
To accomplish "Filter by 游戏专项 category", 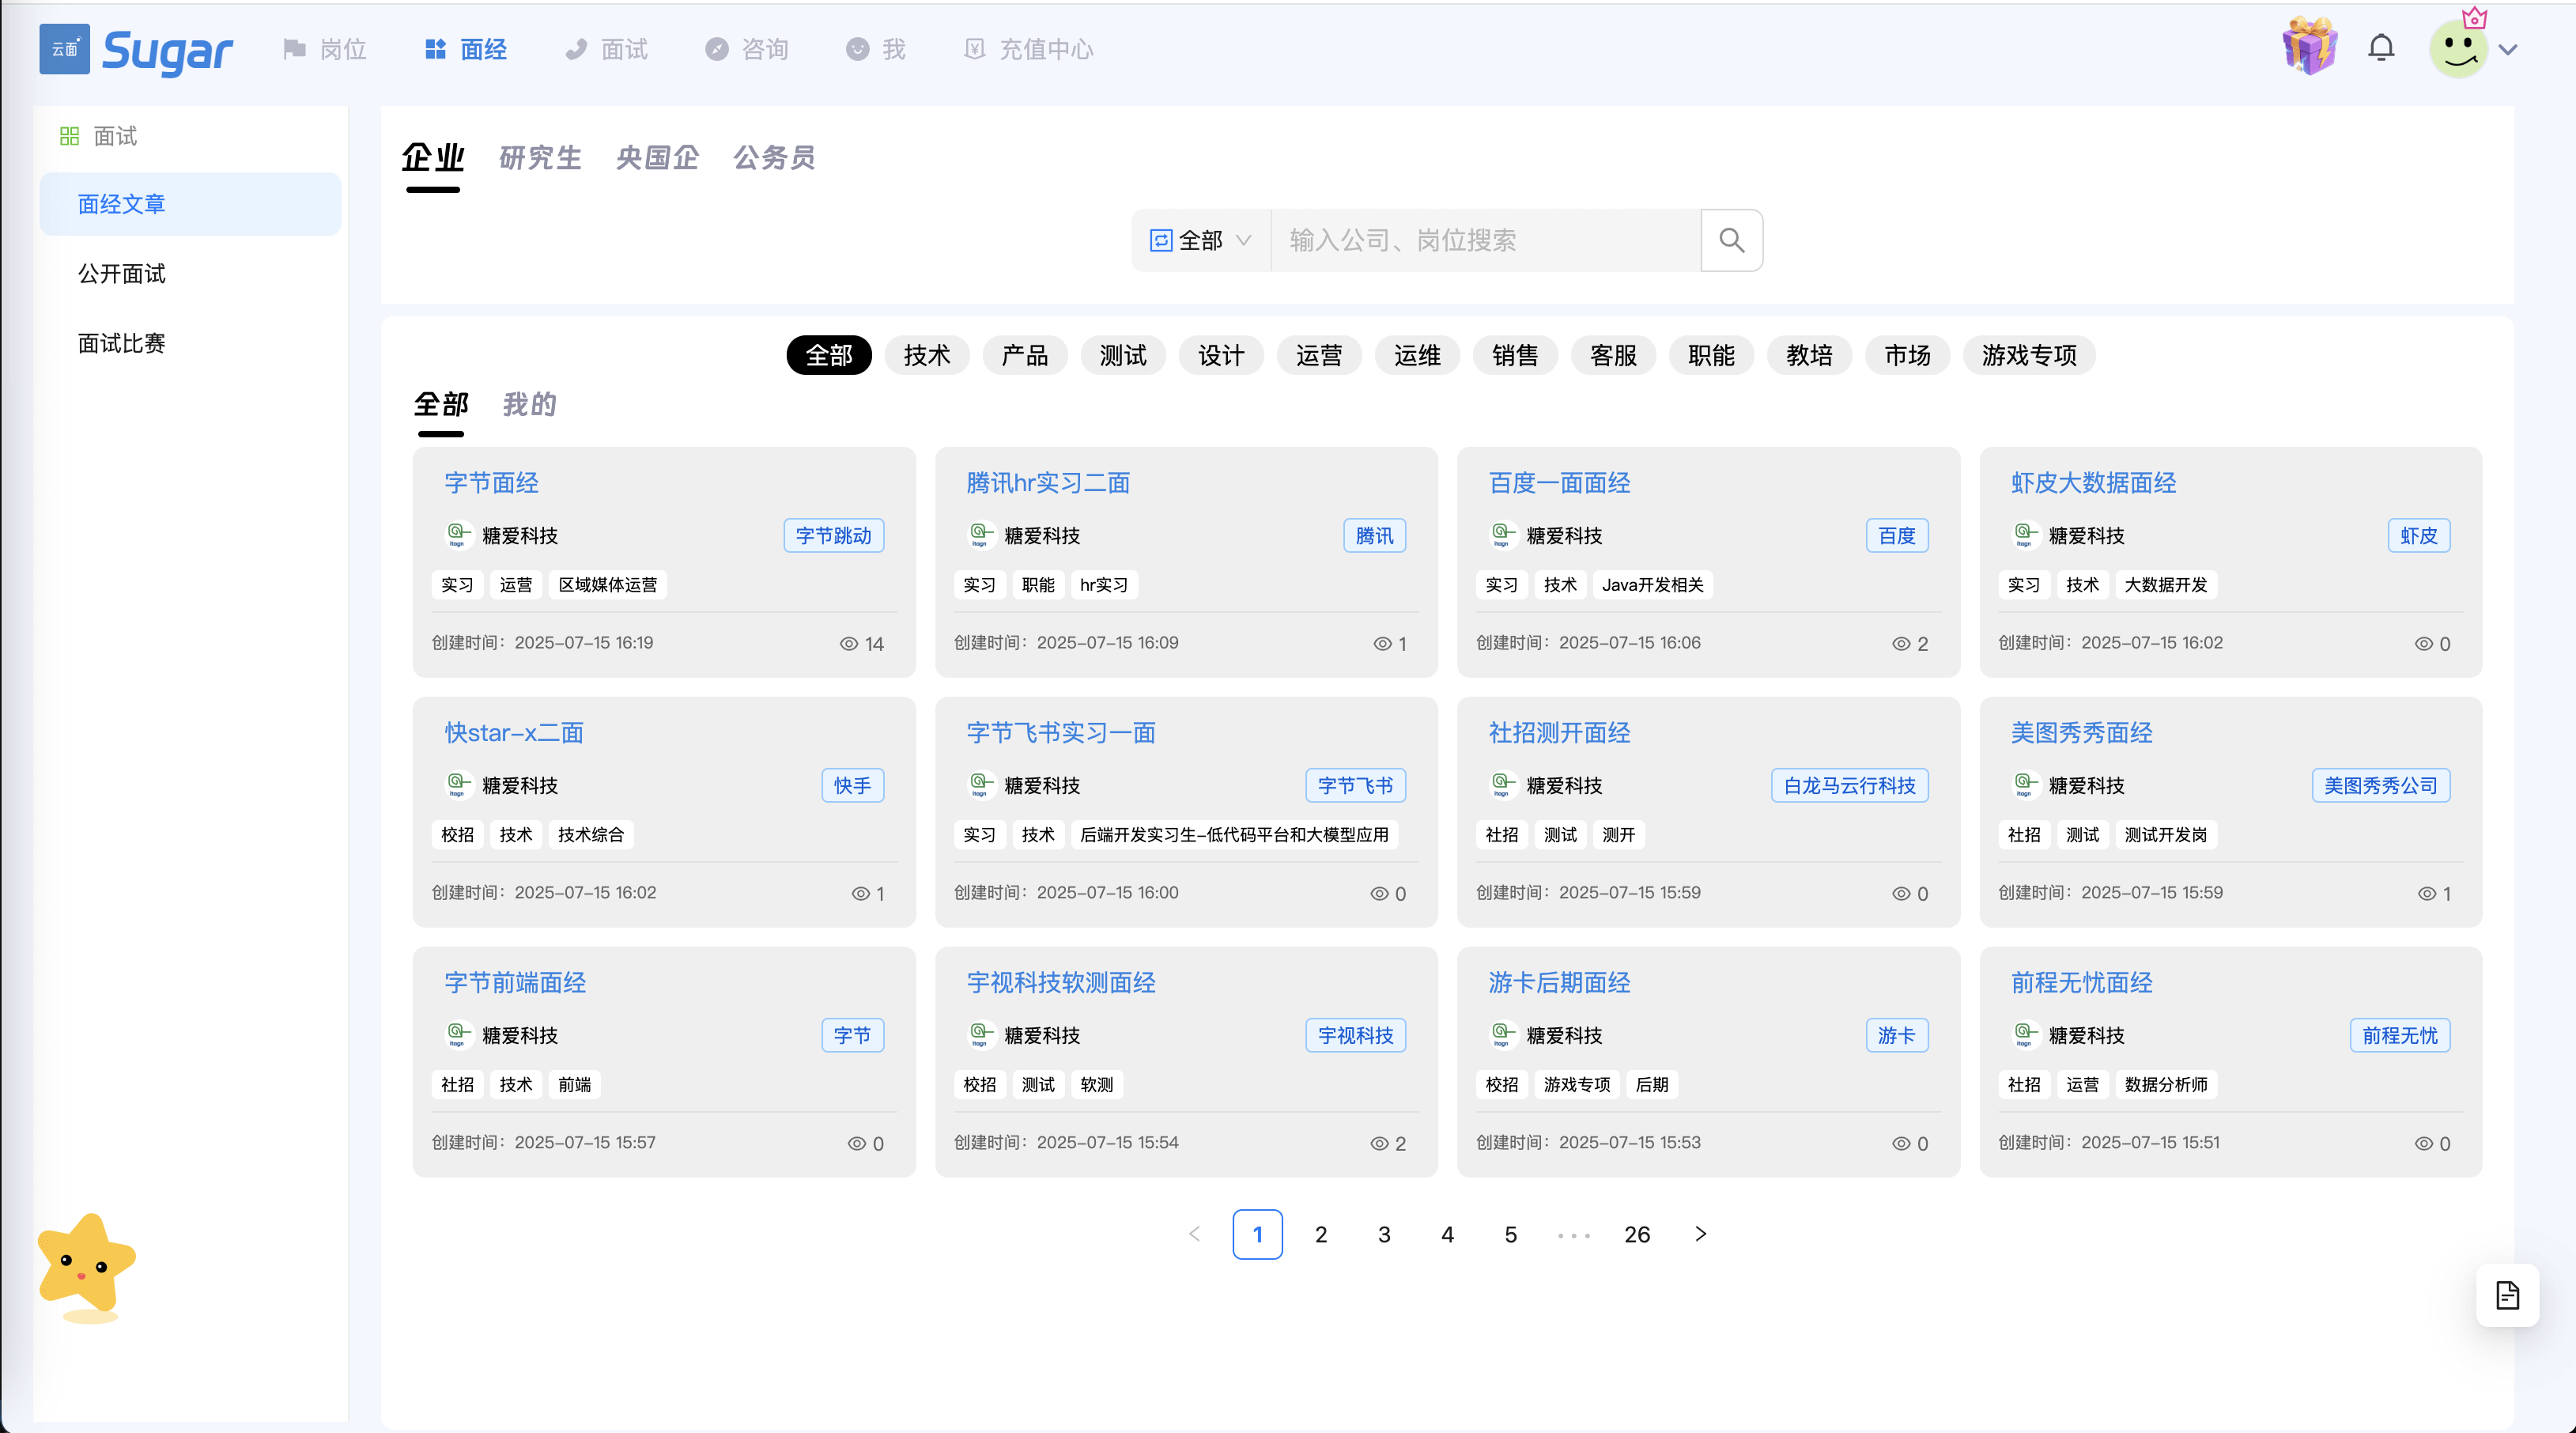I will pos(2029,355).
